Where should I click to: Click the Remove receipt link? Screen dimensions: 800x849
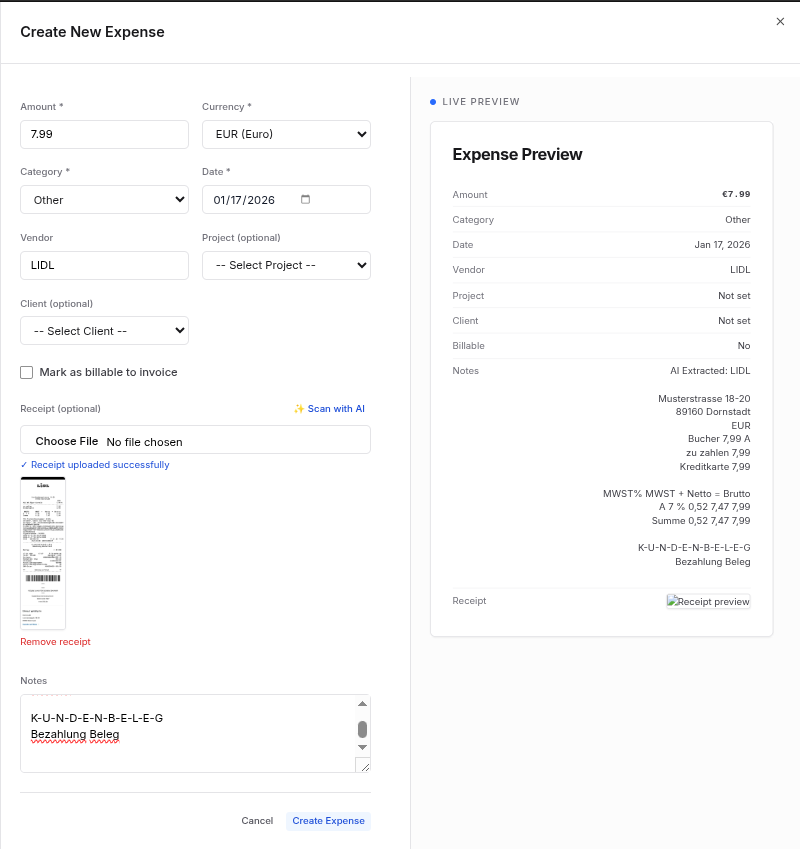55,642
